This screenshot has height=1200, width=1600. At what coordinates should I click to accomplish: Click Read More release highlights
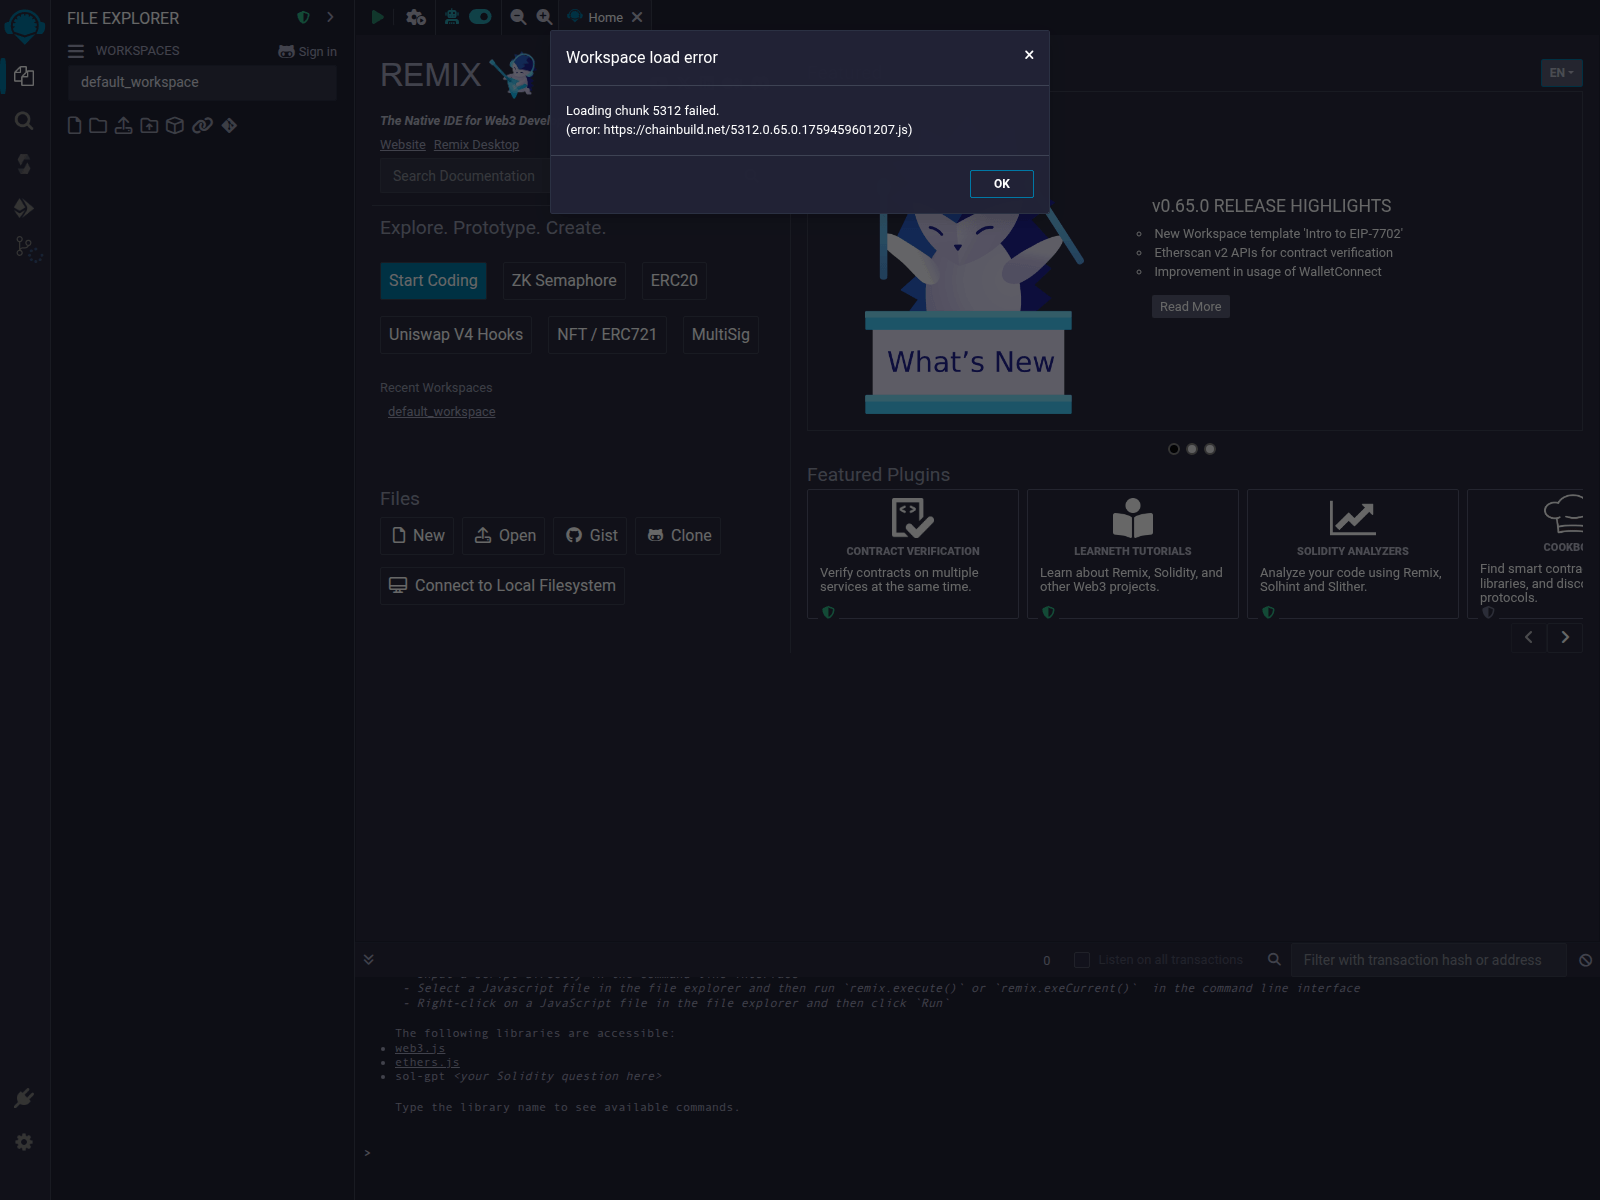pyautogui.click(x=1190, y=307)
